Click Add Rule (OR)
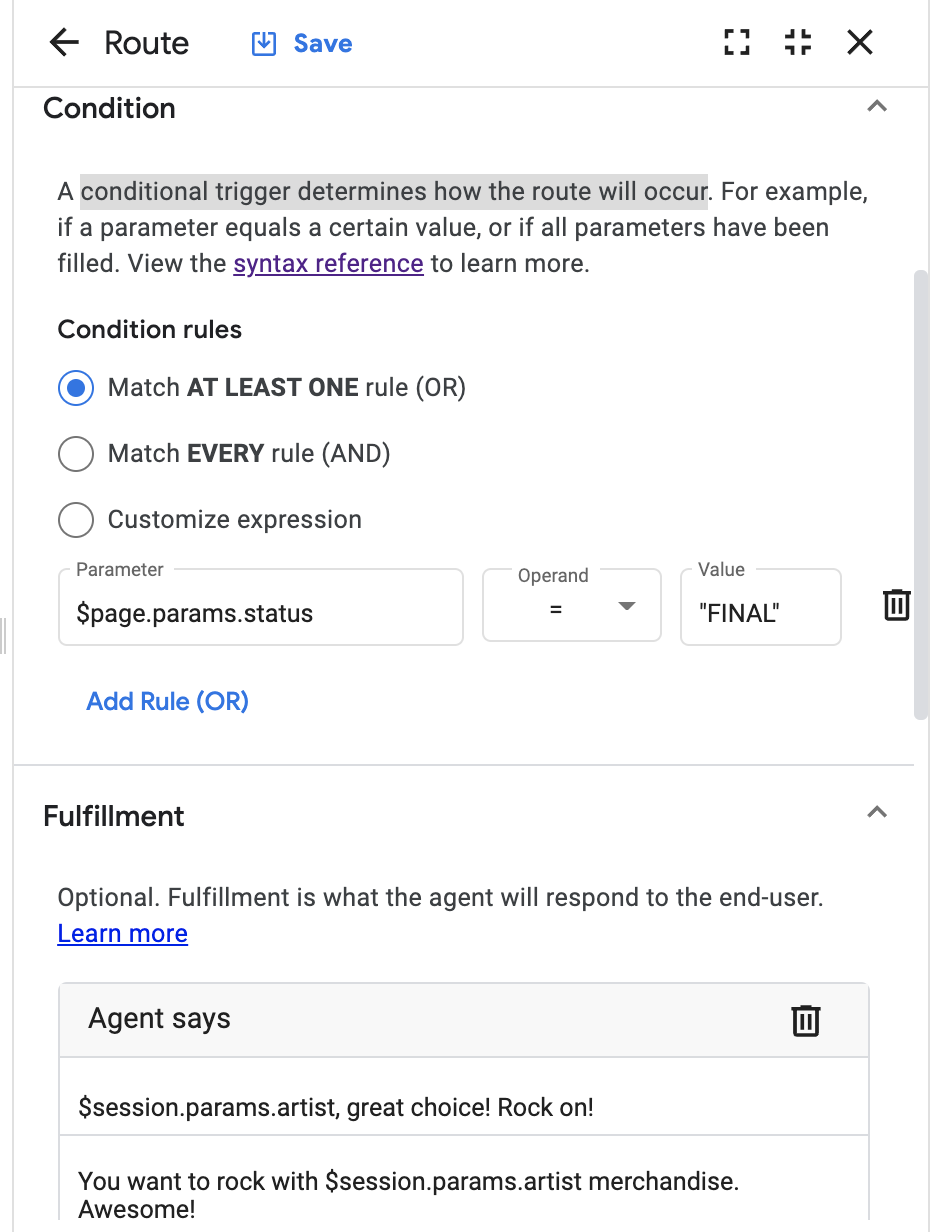 pos(168,701)
